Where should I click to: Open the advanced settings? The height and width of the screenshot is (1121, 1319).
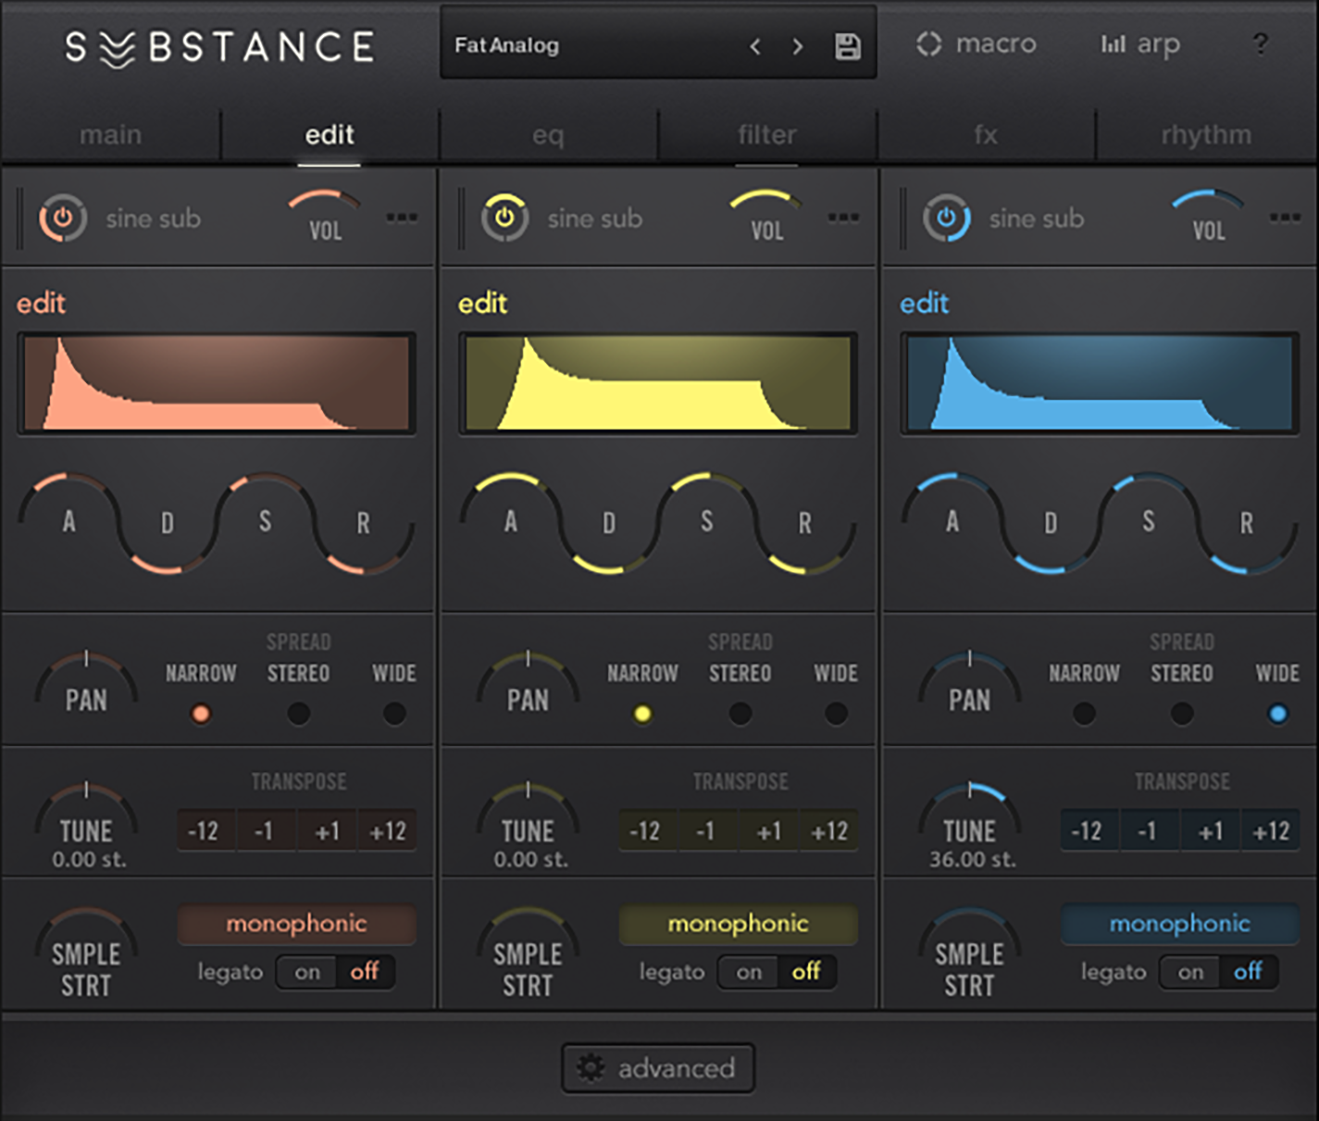pyautogui.click(x=658, y=1067)
